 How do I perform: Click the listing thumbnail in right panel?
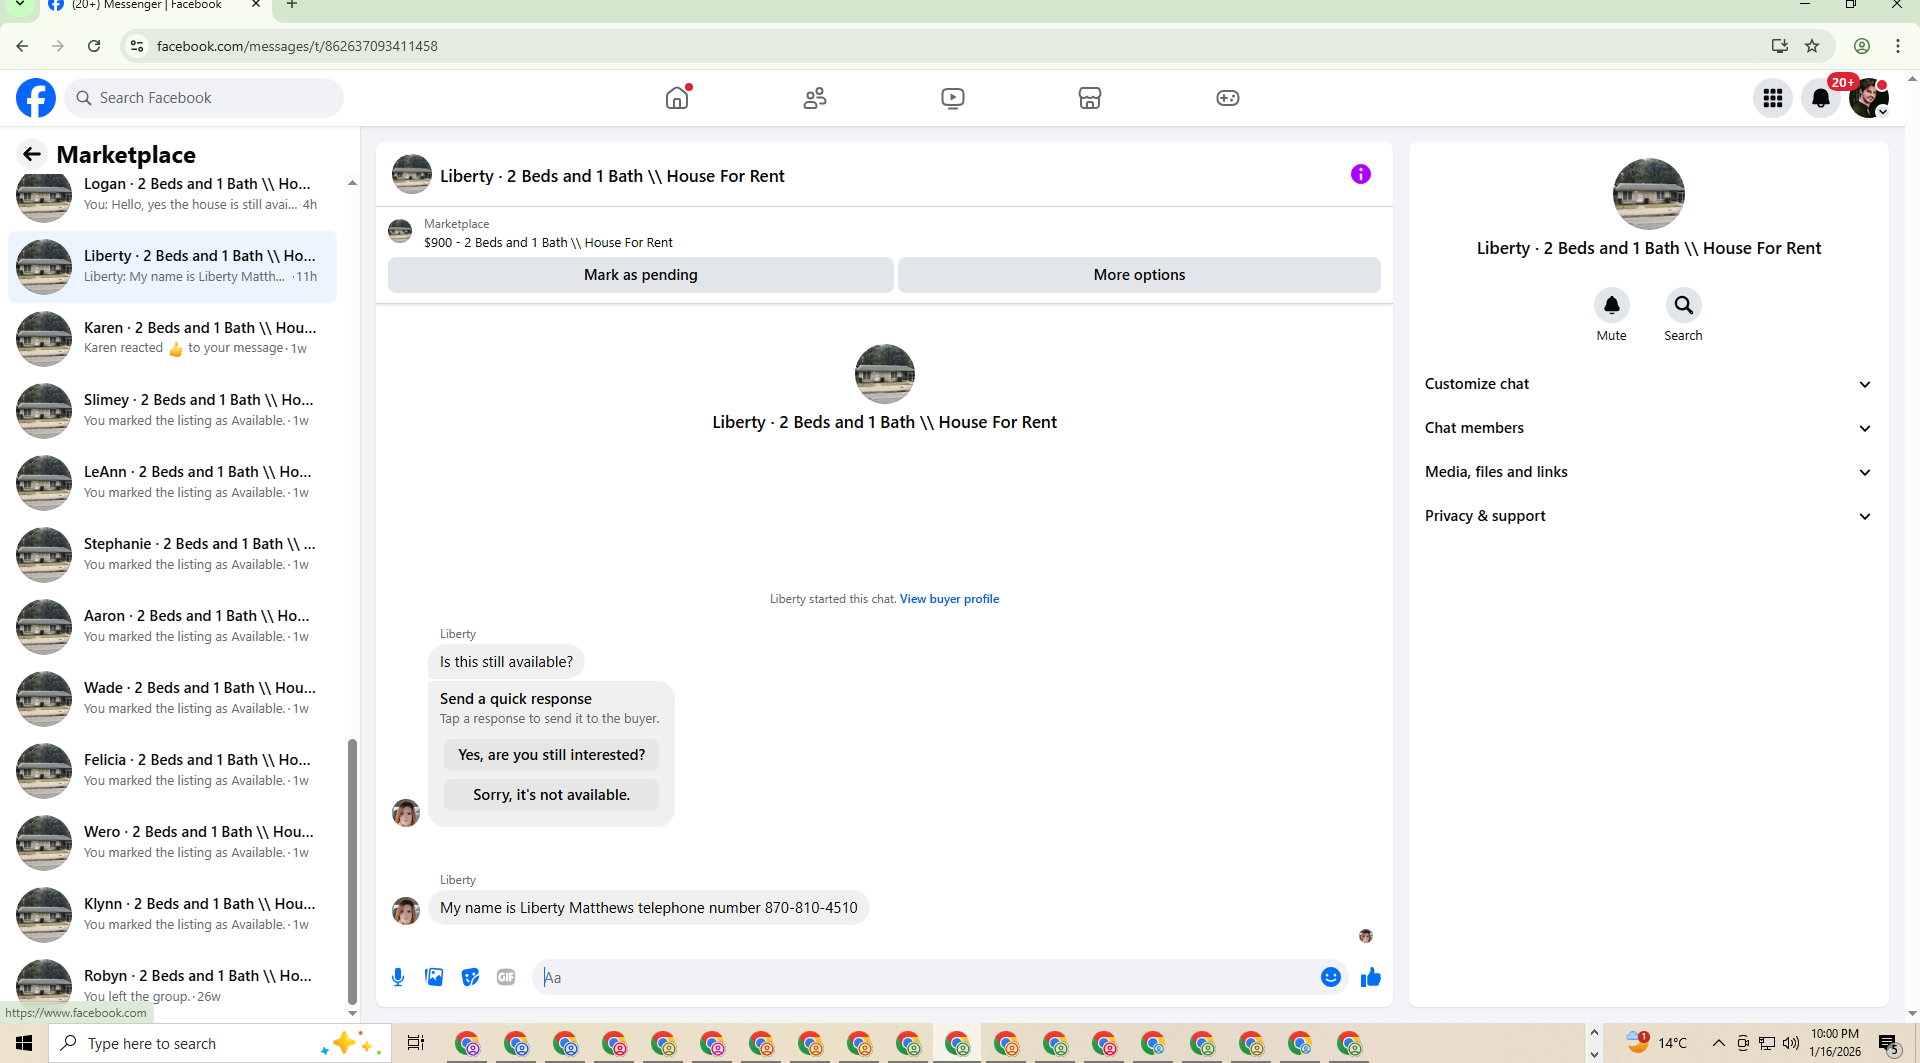pos(1648,194)
